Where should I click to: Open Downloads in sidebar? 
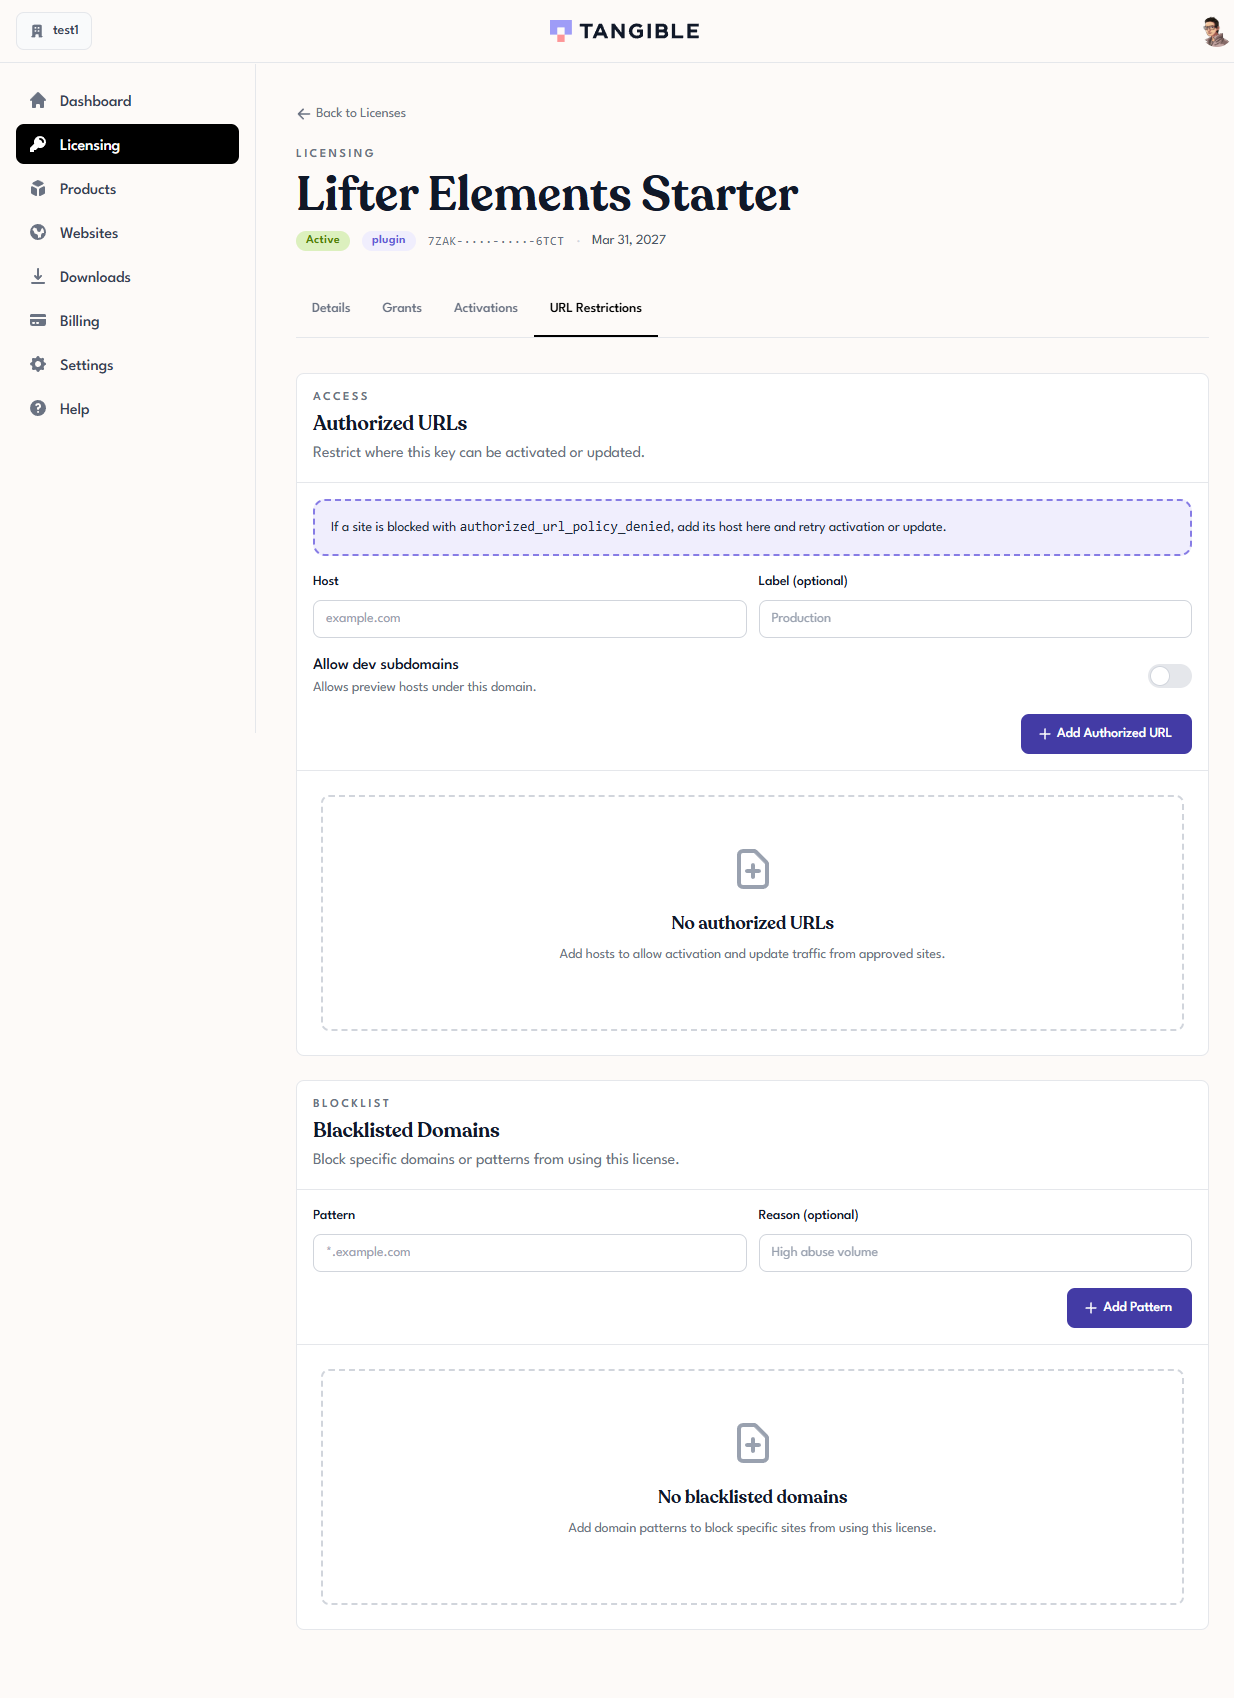tap(127, 276)
